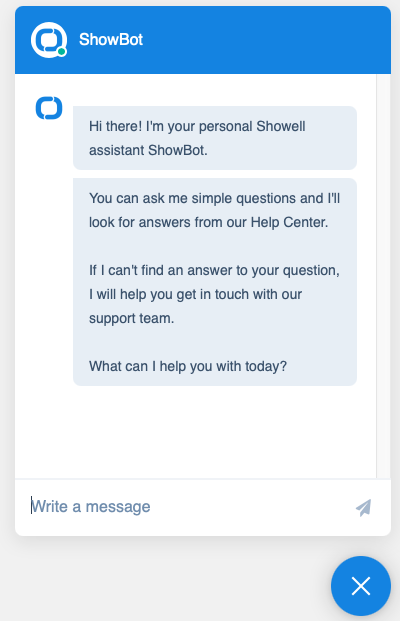Click the green online status dot
The image size is (400, 621).
click(x=61, y=52)
